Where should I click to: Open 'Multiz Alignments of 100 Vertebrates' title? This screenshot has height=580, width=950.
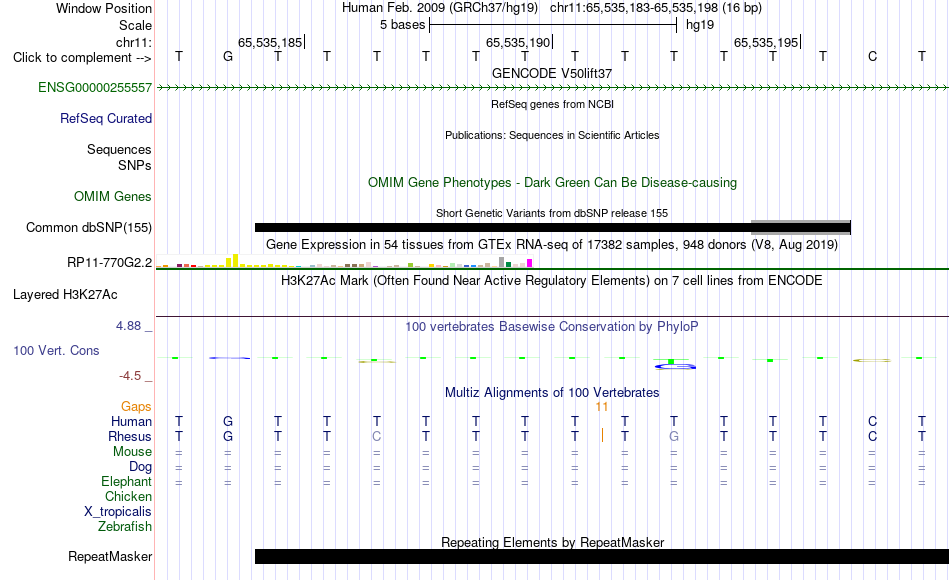click(x=552, y=393)
